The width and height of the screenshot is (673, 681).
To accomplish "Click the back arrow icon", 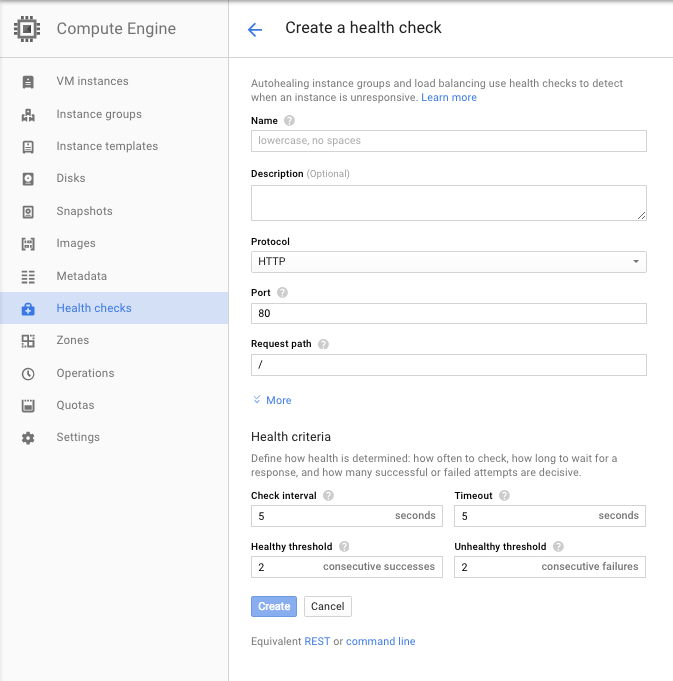I will [255, 30].
